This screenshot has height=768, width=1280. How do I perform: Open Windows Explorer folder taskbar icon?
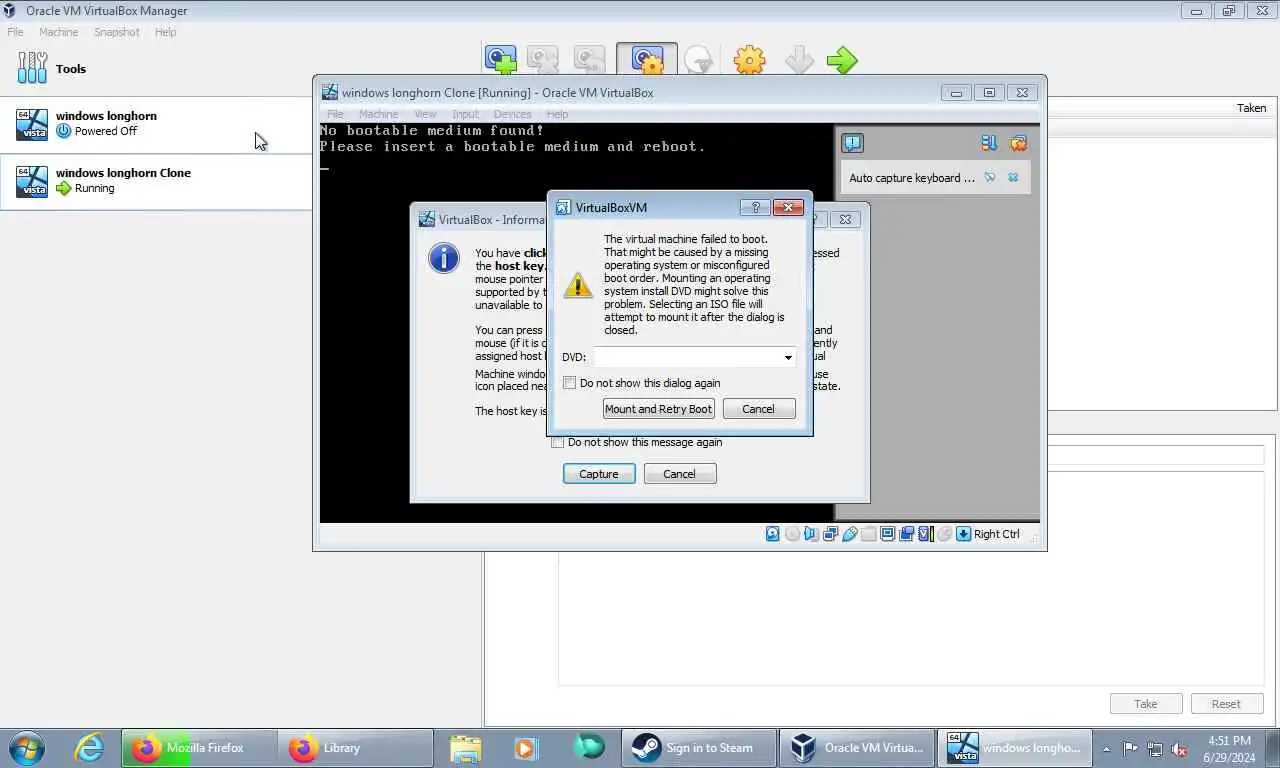pyautogui.click(x=466, y=748)
